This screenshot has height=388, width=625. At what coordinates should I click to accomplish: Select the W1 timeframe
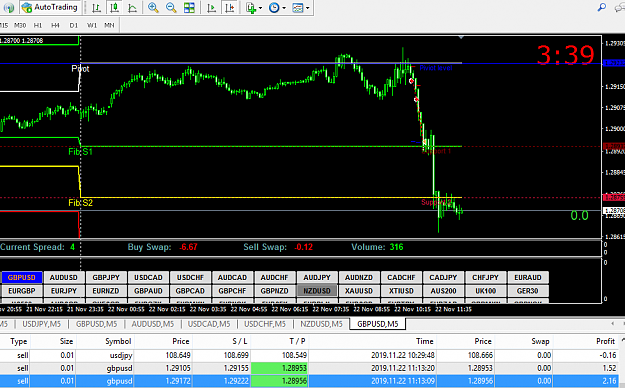[92, 25]
